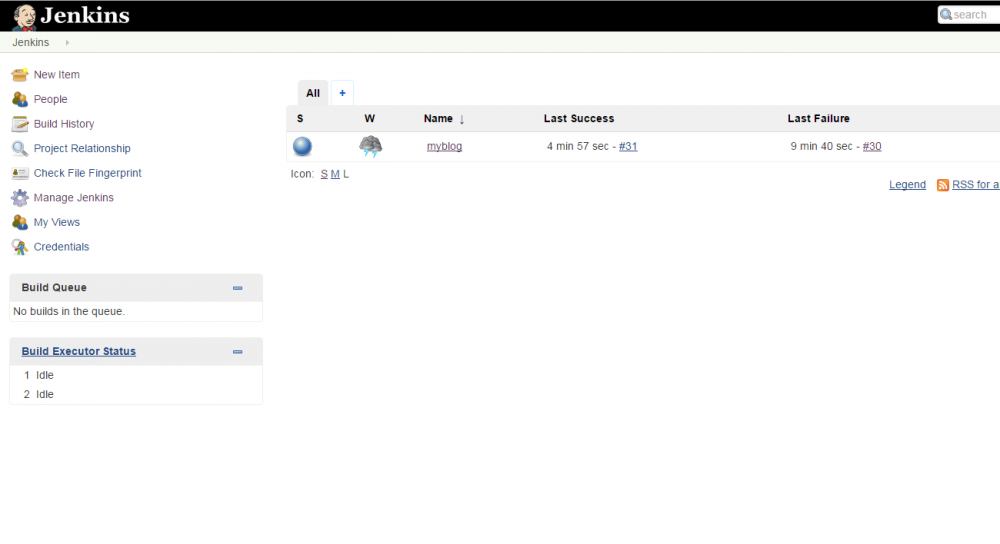Click the New Item box icon
1000x544 pixels.
point(20,75)
